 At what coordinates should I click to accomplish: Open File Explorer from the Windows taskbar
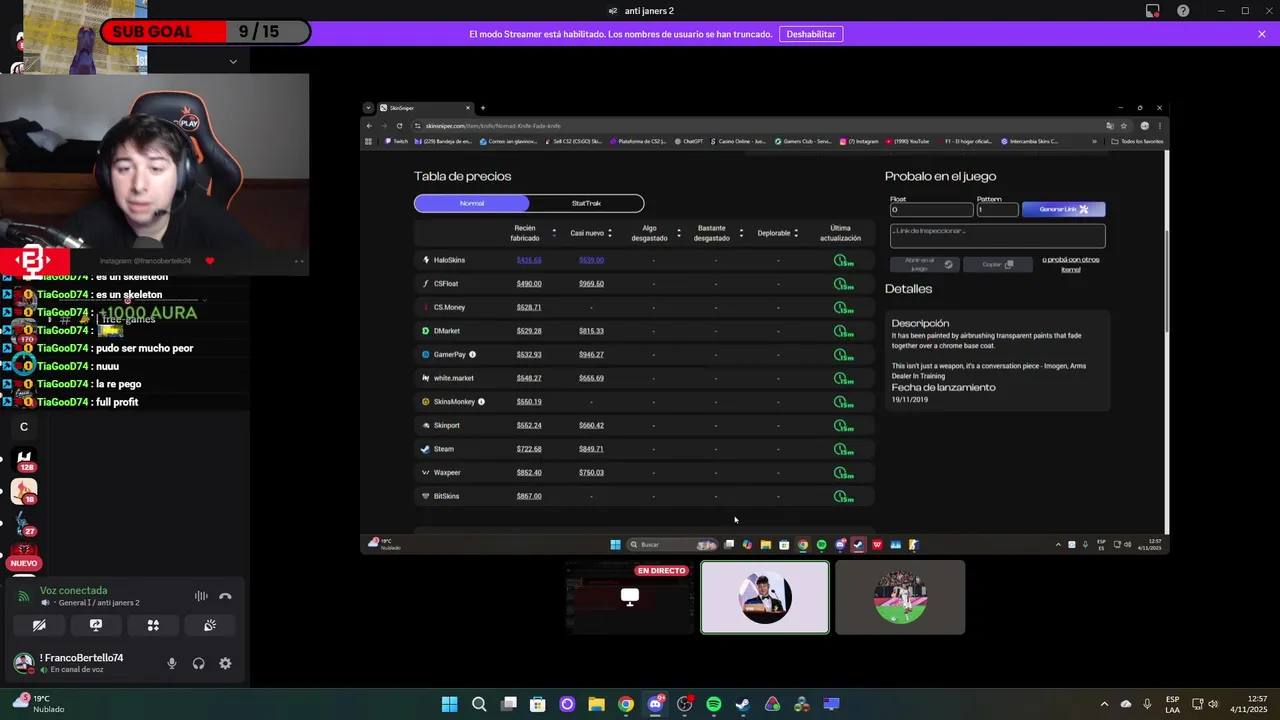point(596,704)
